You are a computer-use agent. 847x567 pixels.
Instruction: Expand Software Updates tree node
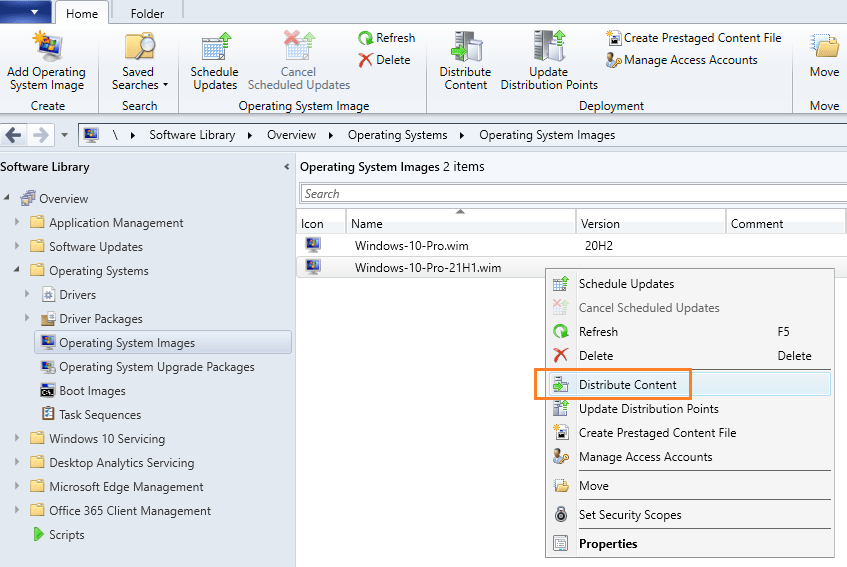(17, 246)
